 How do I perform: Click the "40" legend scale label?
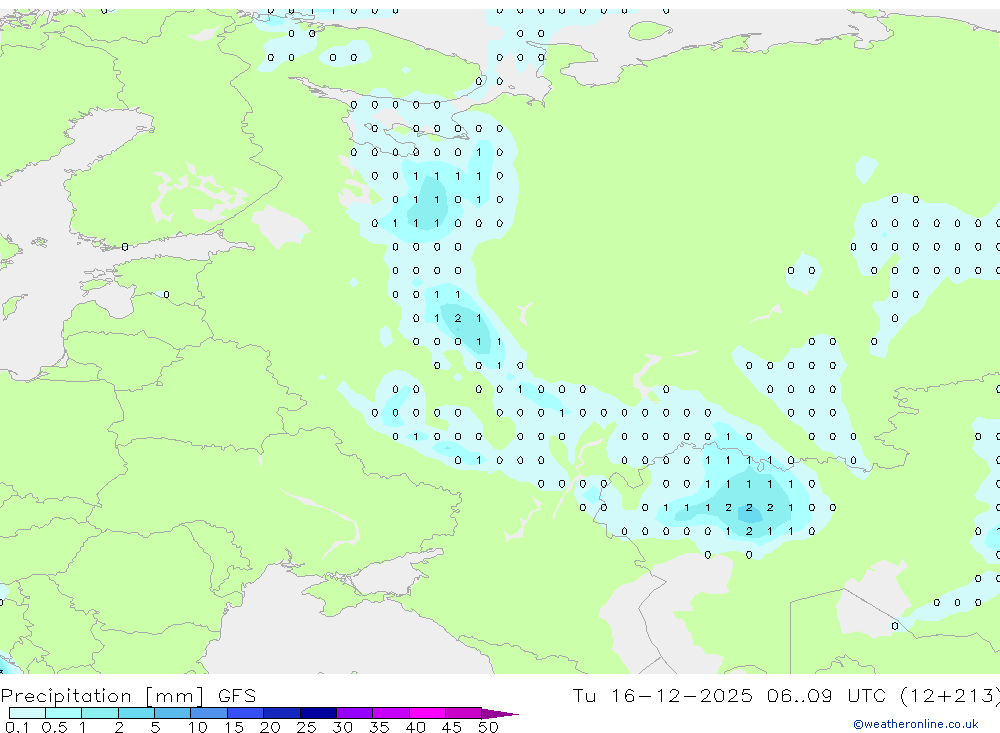(415, 727)
